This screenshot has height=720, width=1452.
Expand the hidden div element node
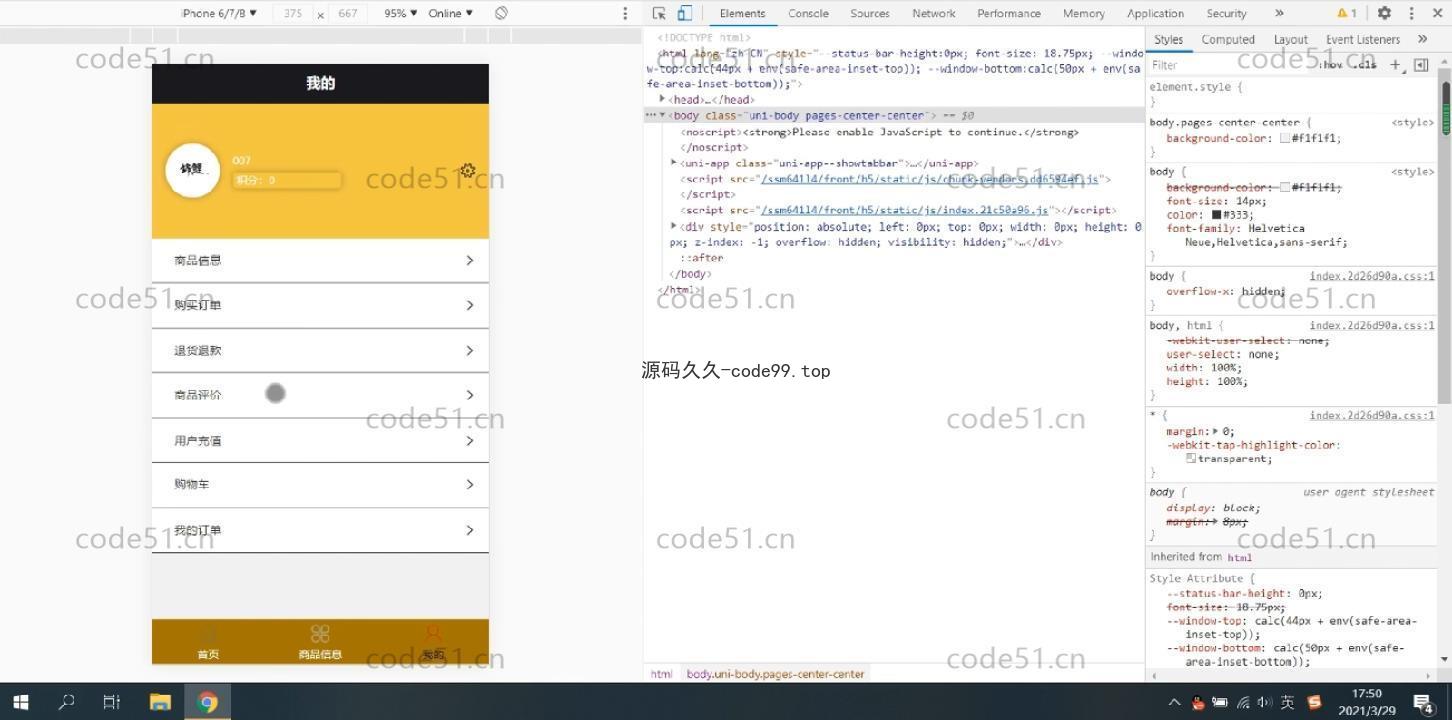[674, 226]
